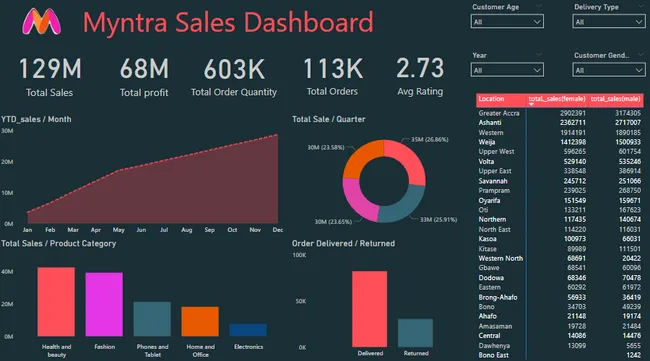
Task: Open the Customer Age dropdown
Action: point(507,22)
